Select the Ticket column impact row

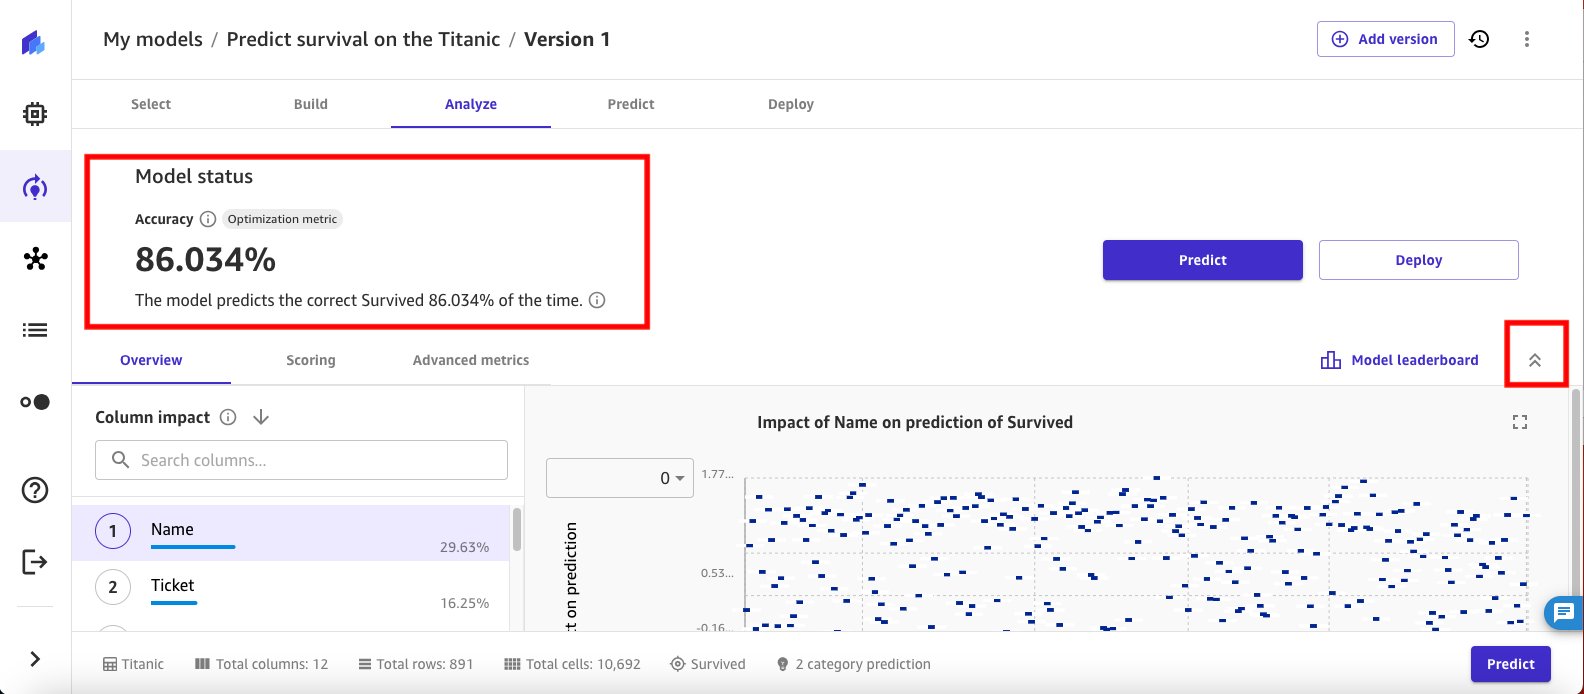(x=291, y=589)
